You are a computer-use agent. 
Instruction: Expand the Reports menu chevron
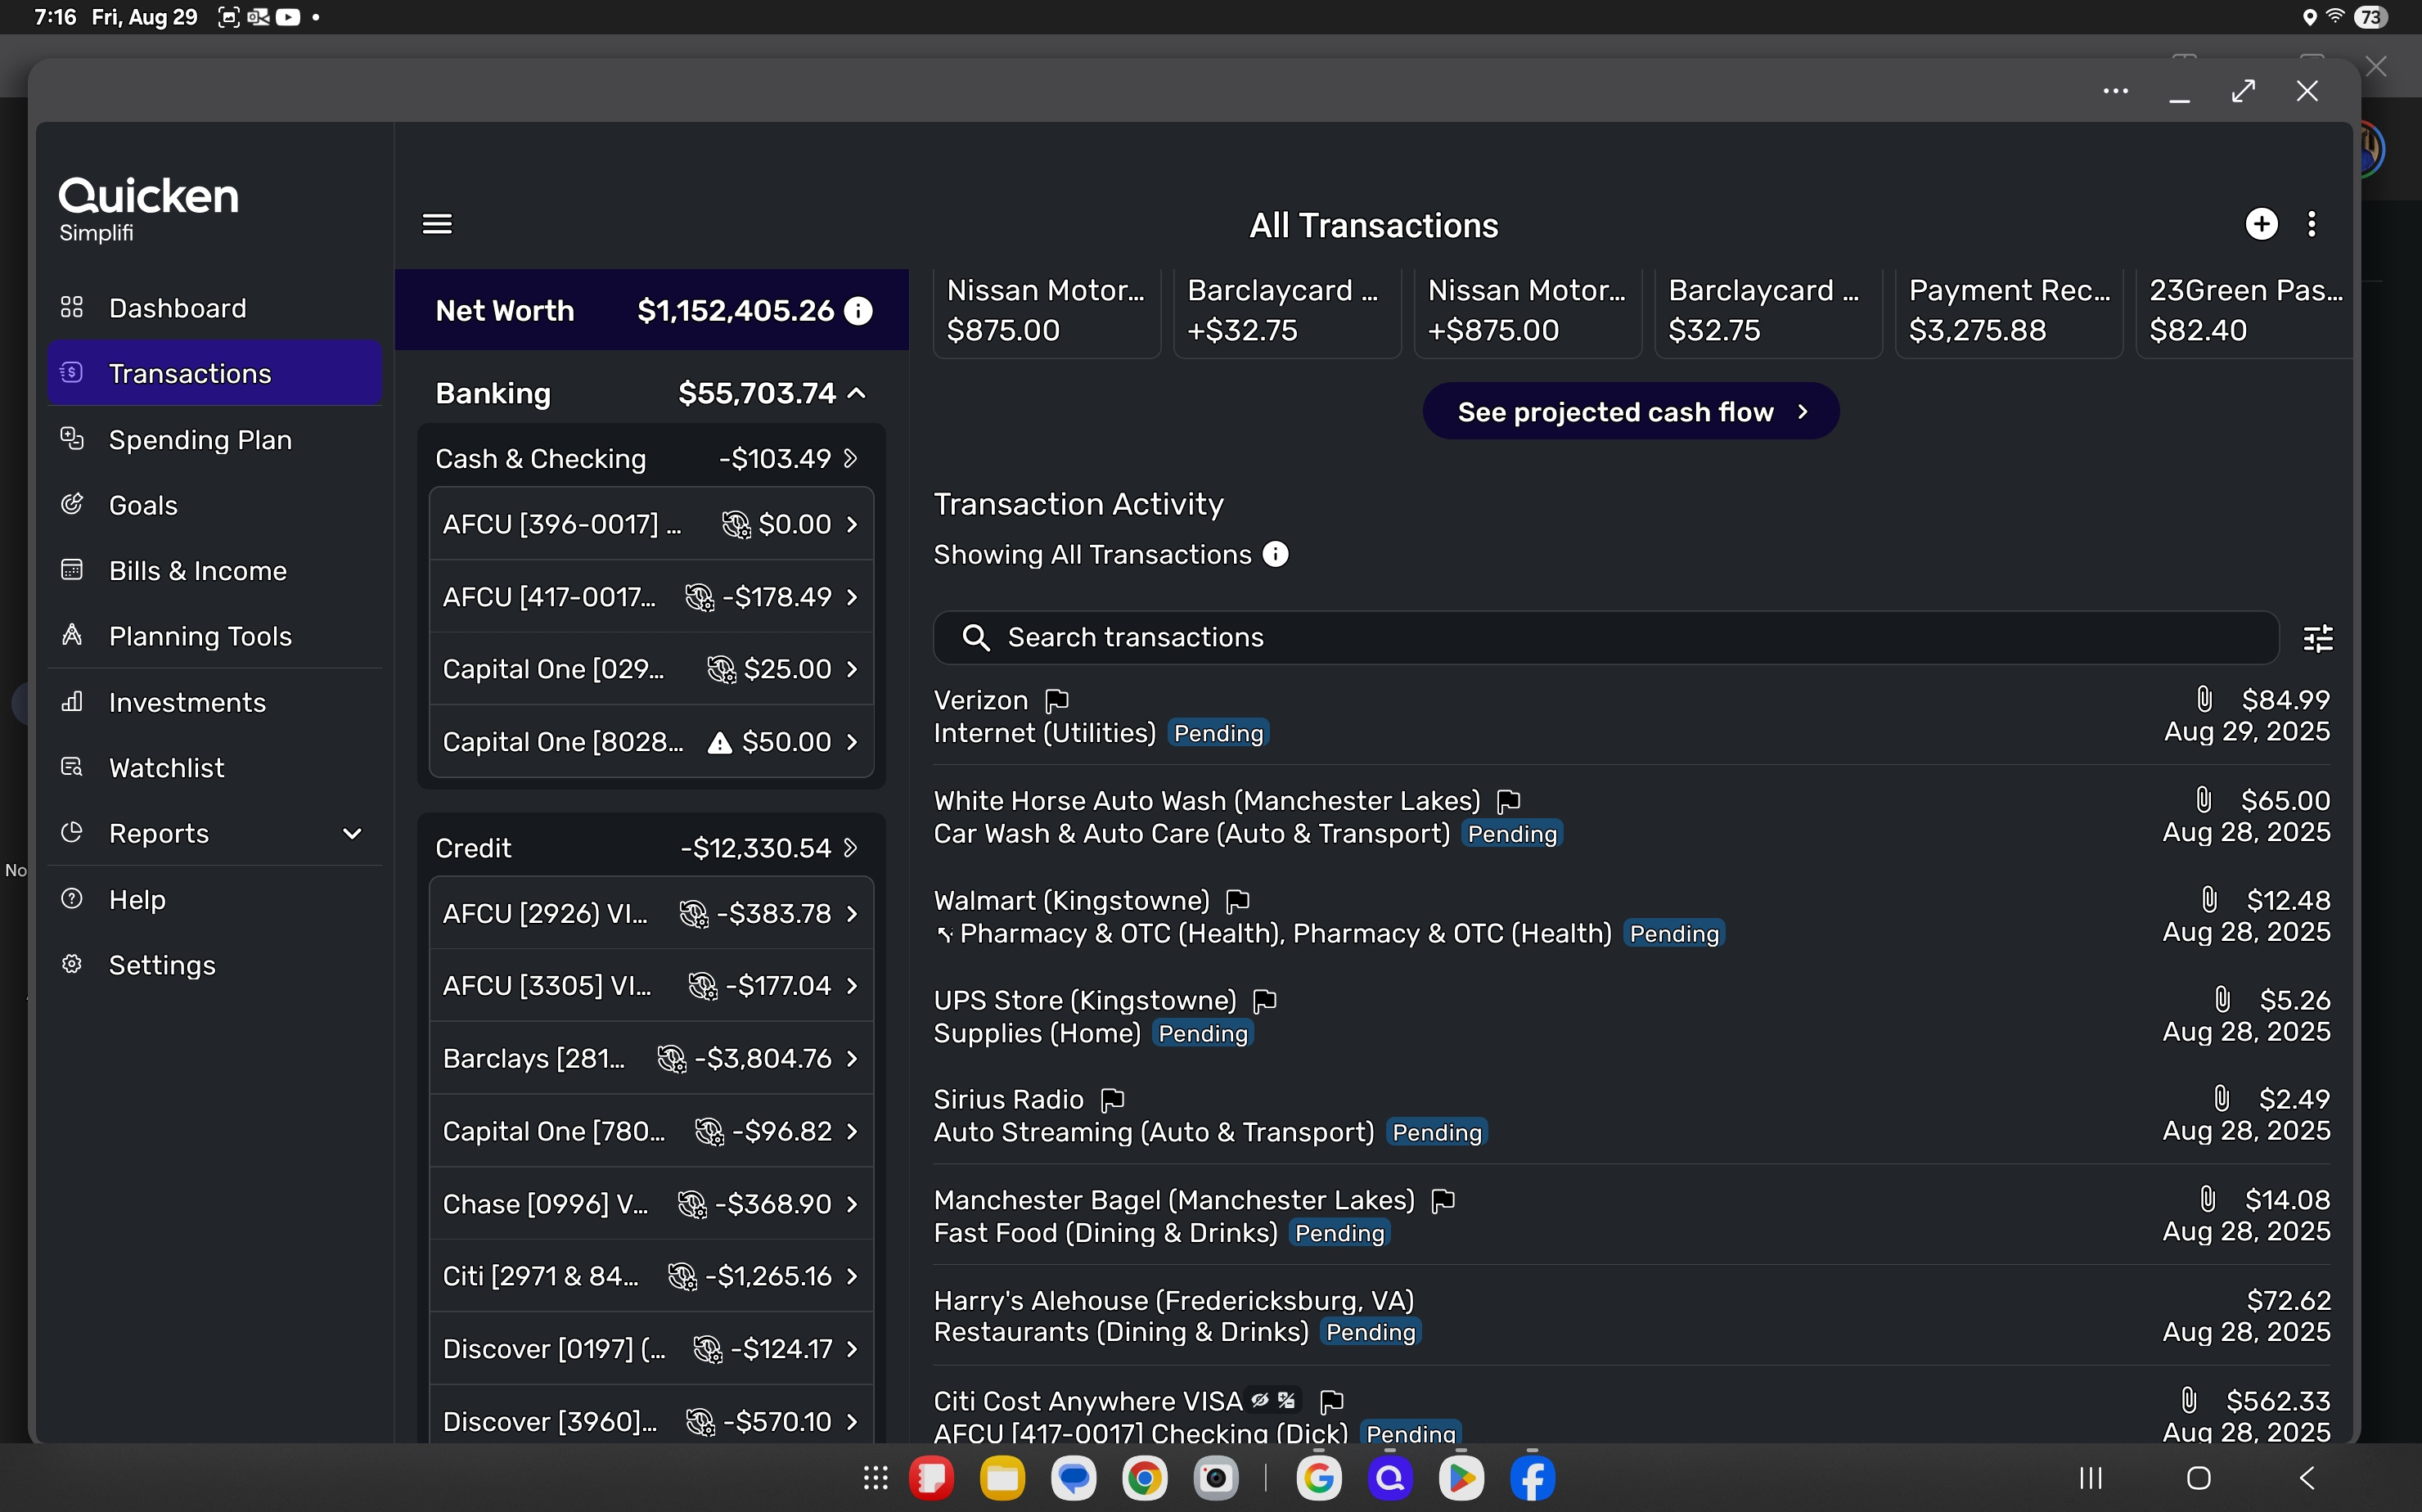[x=352, y=834]
